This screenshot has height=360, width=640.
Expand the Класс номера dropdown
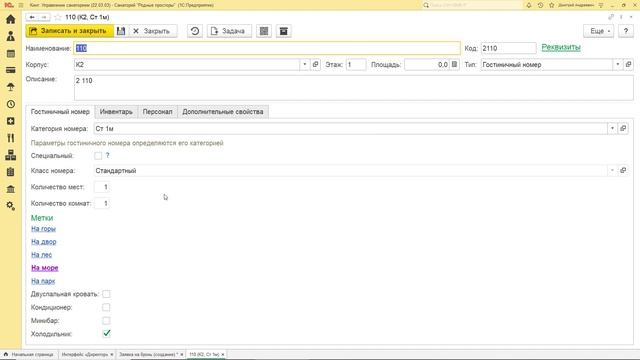[x=612, y=170]
